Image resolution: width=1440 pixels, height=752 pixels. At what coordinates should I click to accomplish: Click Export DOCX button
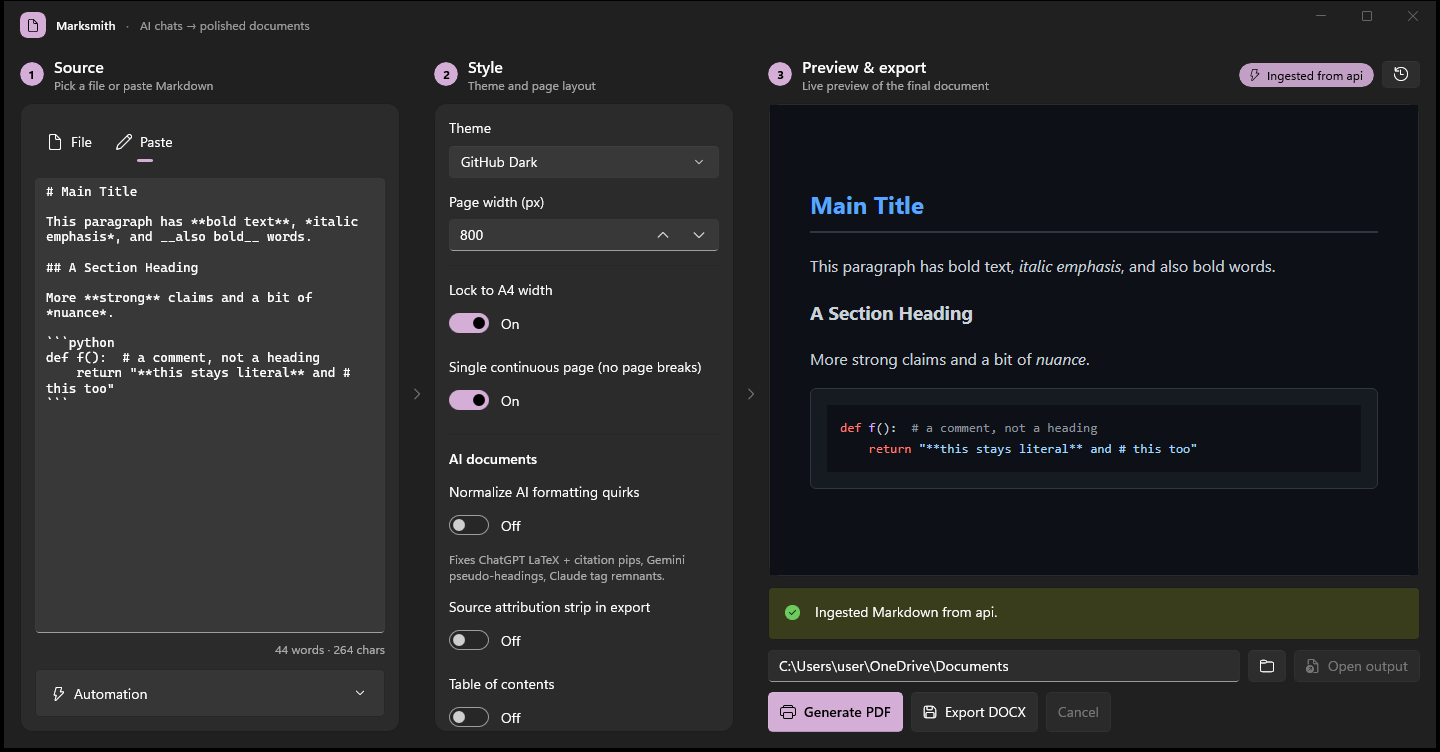974,712
